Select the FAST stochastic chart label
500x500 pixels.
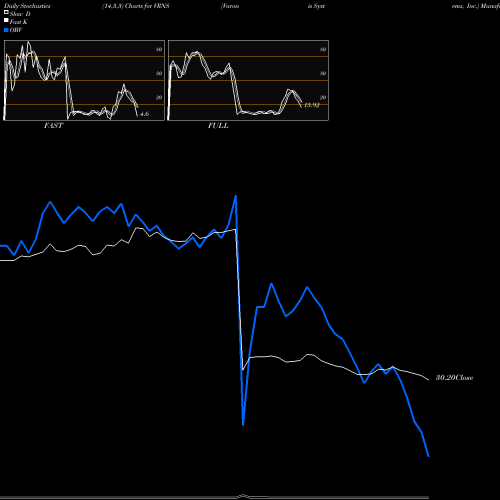(53, 126)
